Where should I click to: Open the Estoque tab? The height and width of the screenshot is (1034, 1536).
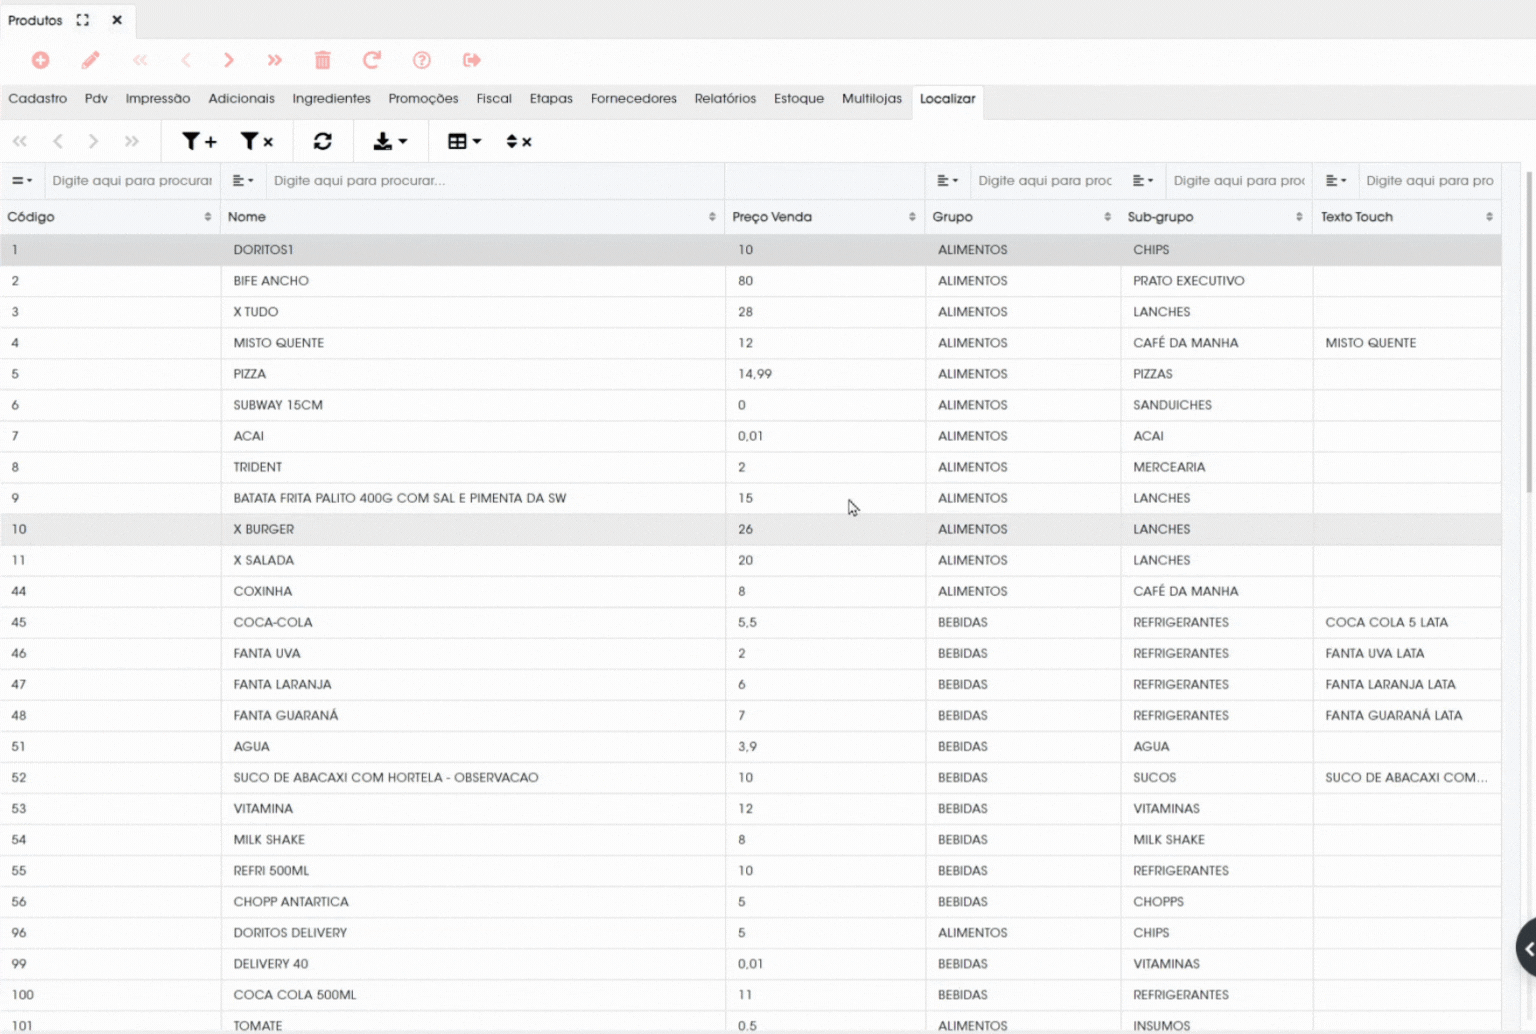click(799, 98)
